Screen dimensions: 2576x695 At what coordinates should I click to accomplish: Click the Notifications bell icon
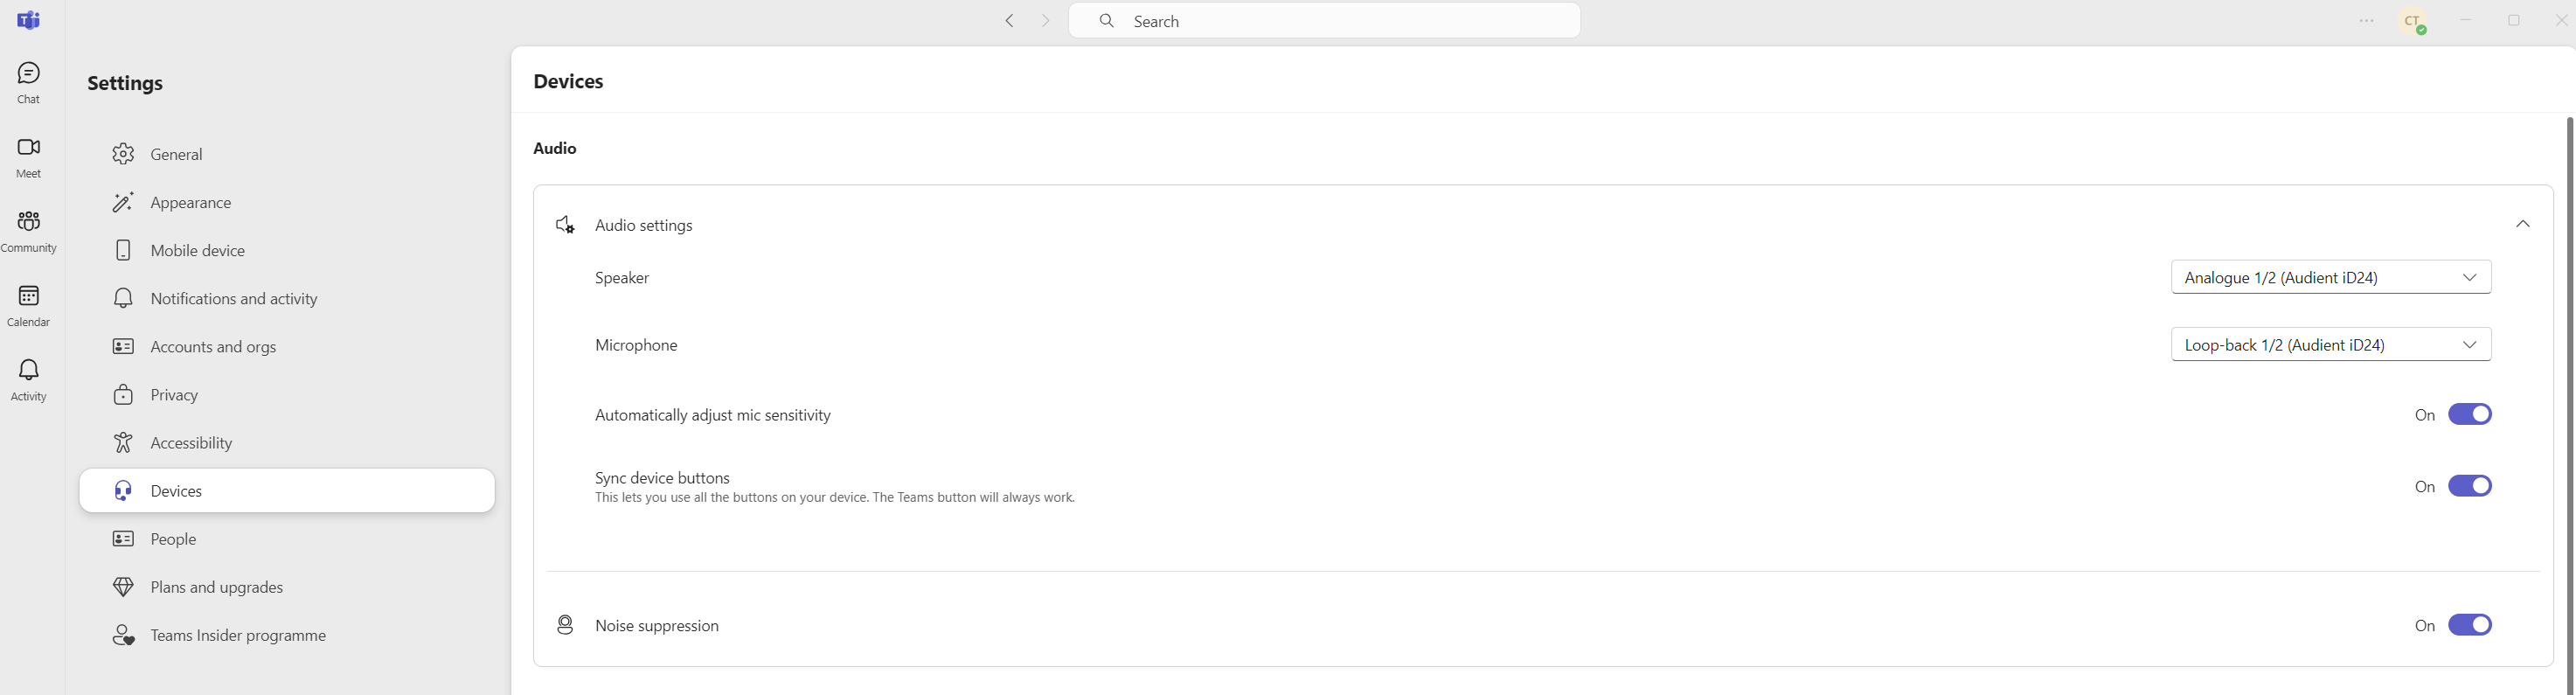(123, 298)
